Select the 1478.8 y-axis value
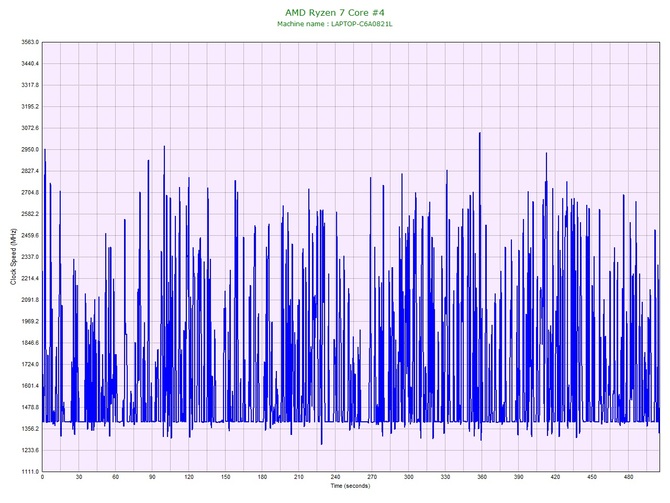This screenshot has width=670, height=503. (30, 407)
